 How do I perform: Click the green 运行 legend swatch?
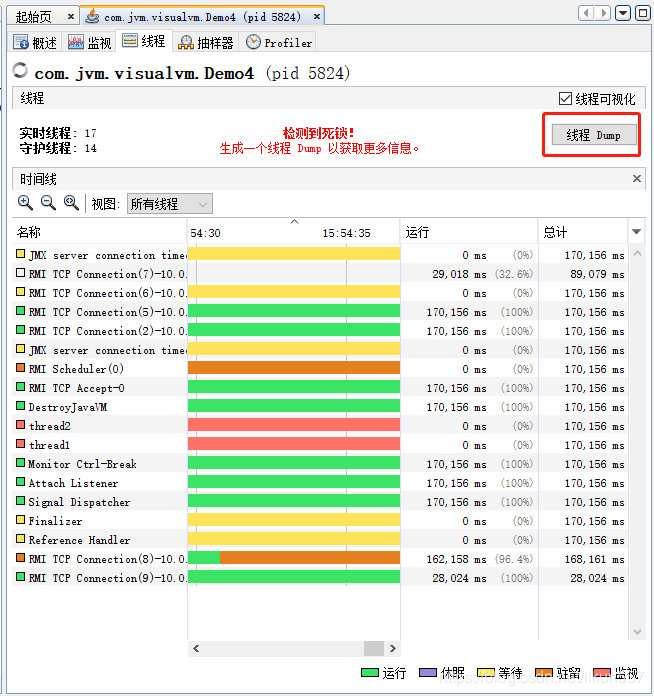[369, 672]
